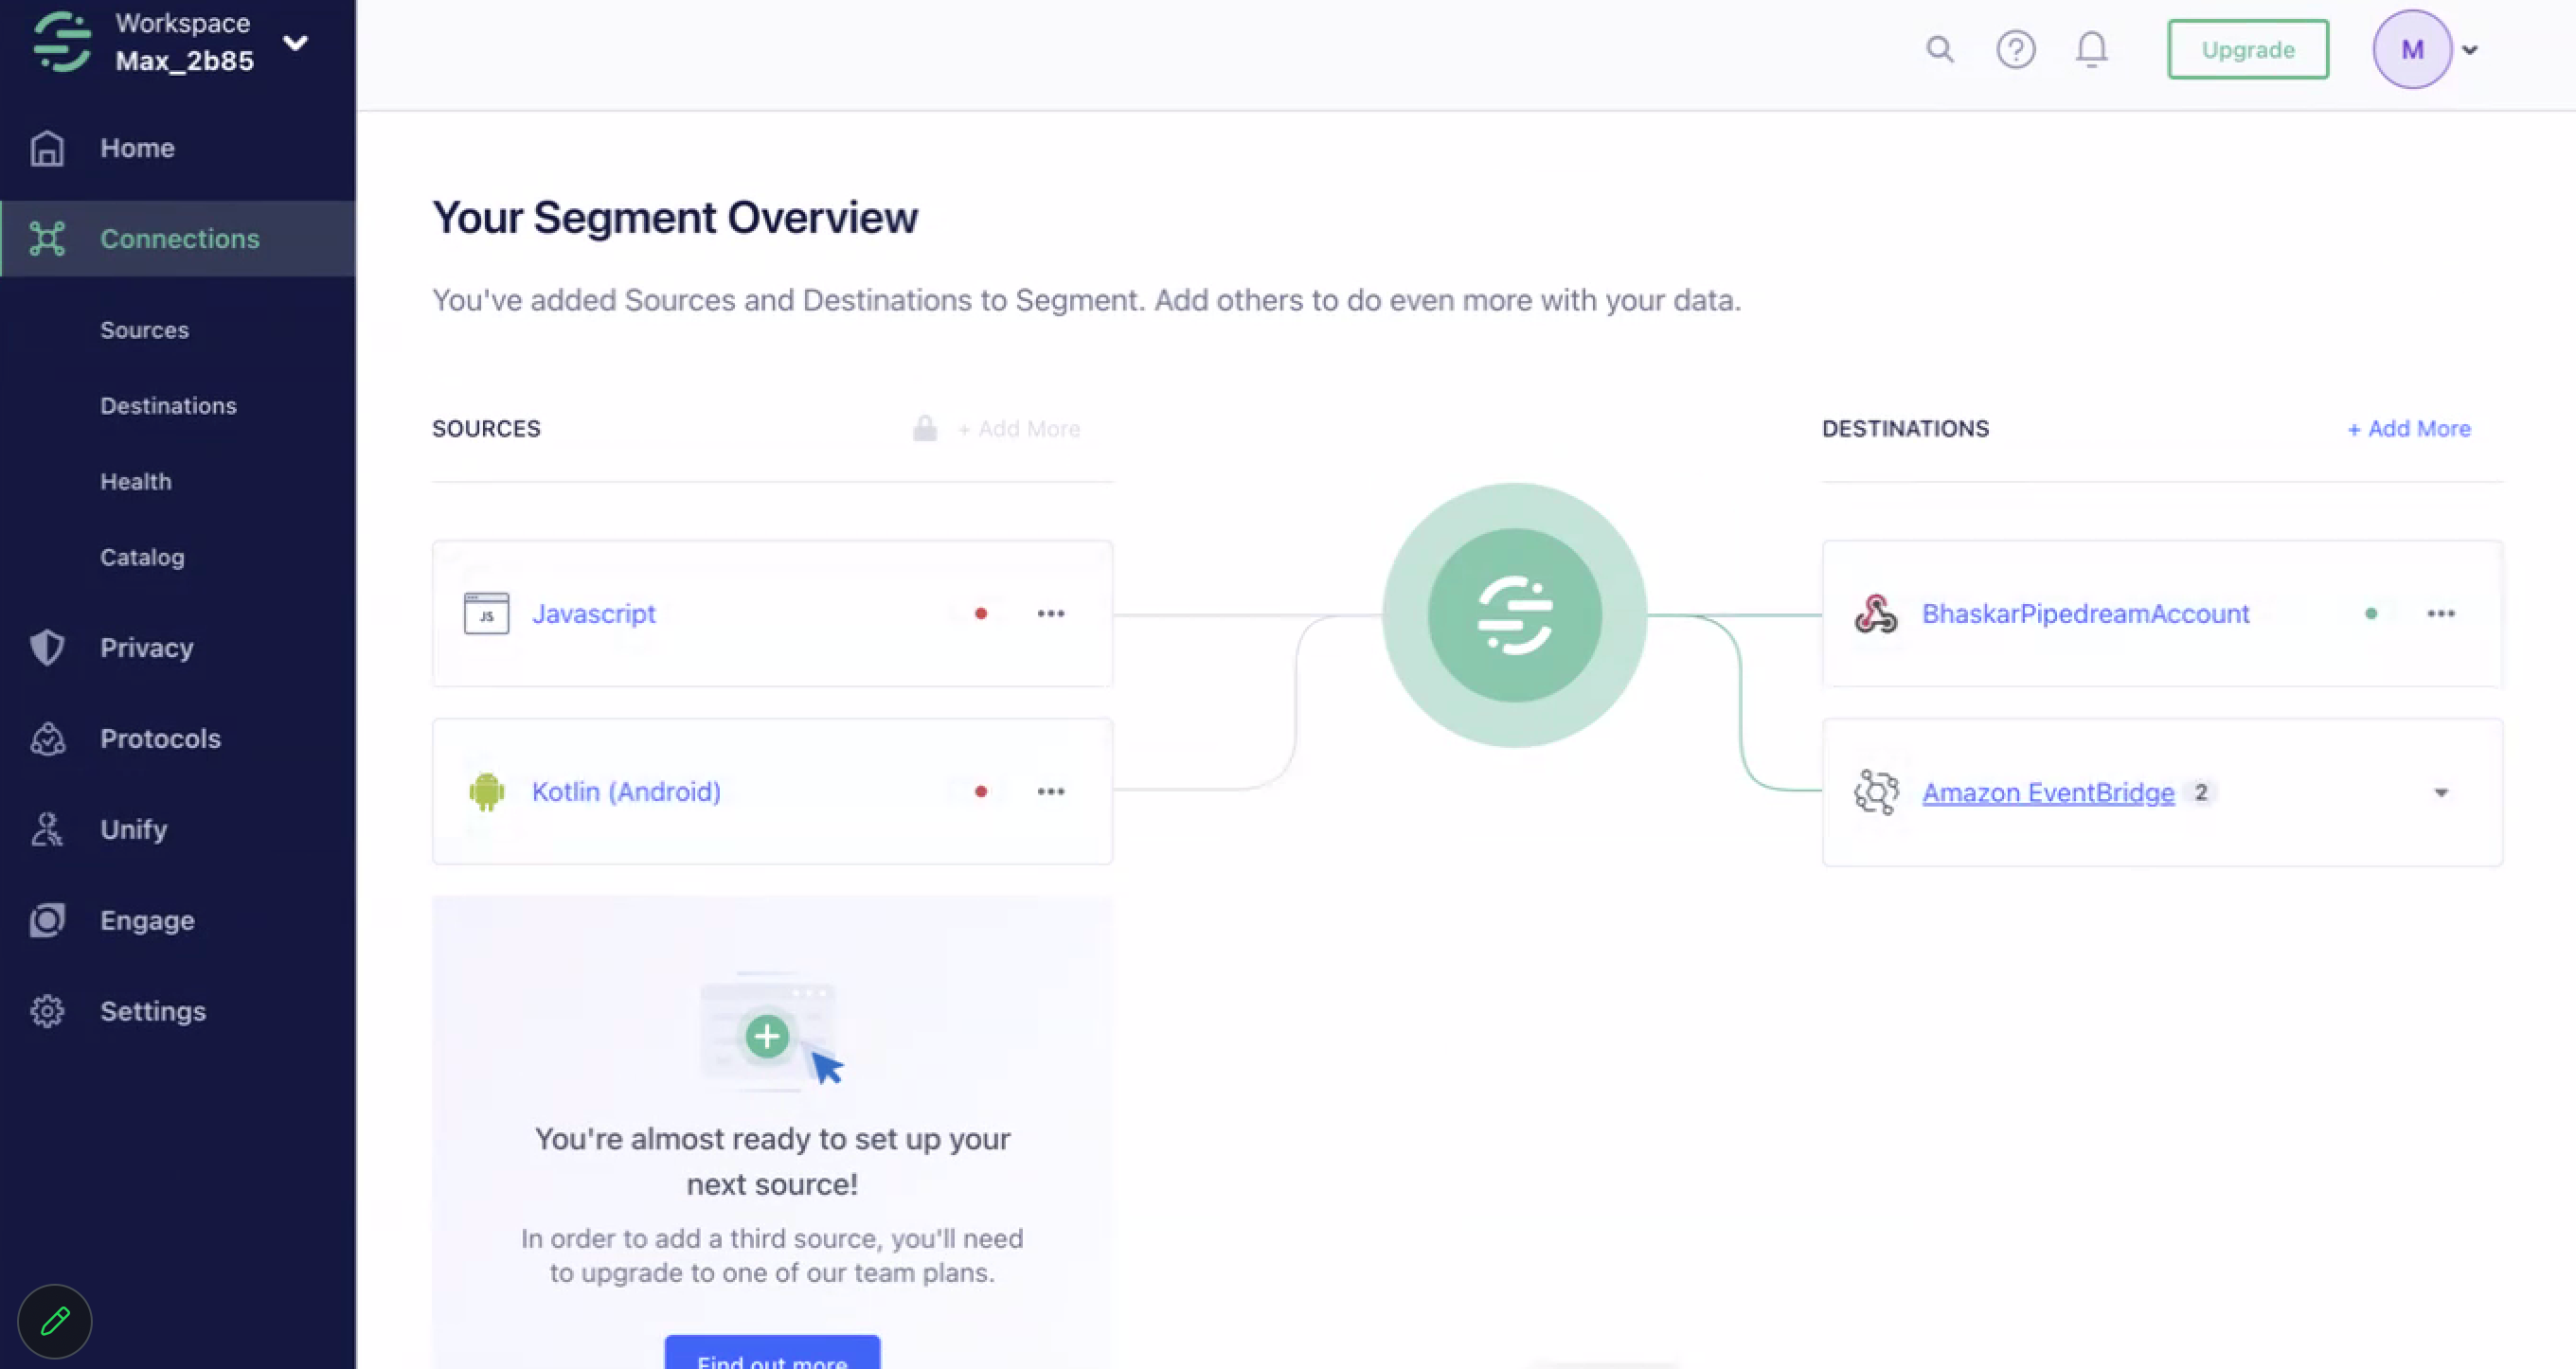Click the Connections nodes icon
This screenshot has height=1369, width=2576.
coord(47,239)
